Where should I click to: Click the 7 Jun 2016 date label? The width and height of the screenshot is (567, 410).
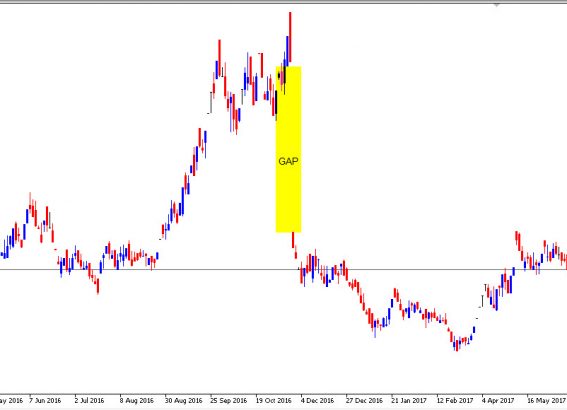(x=45, y=401)
